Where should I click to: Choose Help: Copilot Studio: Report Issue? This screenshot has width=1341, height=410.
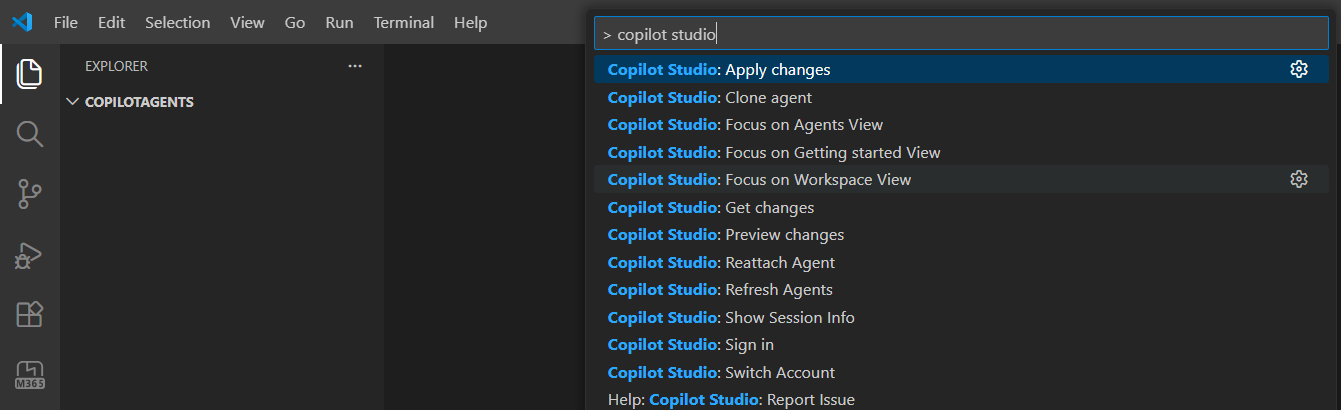point(731,400)
